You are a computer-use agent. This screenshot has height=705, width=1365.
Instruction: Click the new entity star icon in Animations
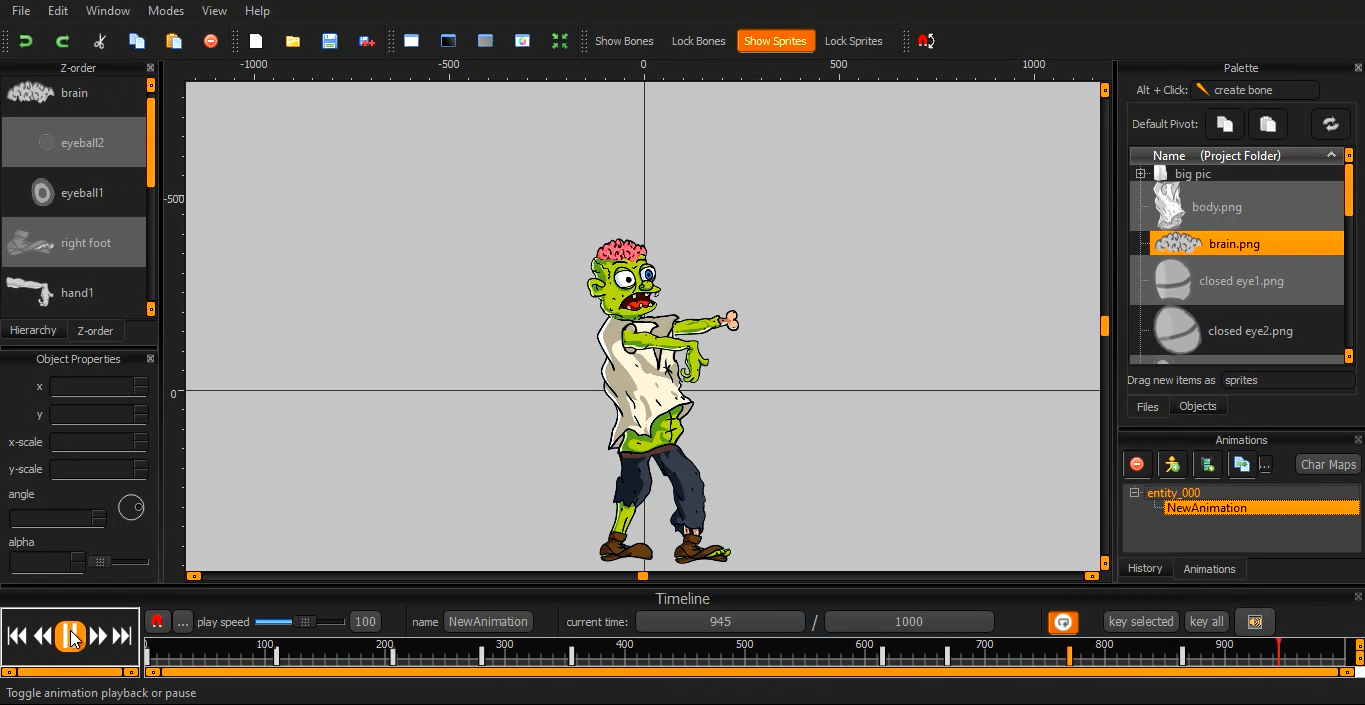pos(1172,464)
